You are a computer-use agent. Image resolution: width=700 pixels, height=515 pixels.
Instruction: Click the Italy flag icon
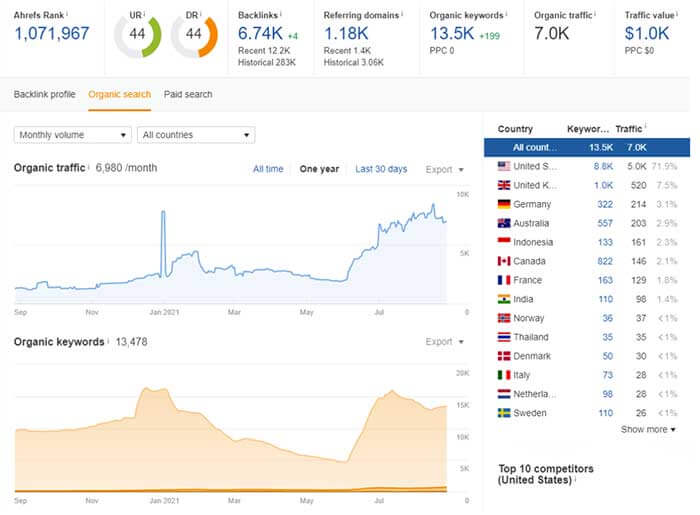click(x=504, y=375)
